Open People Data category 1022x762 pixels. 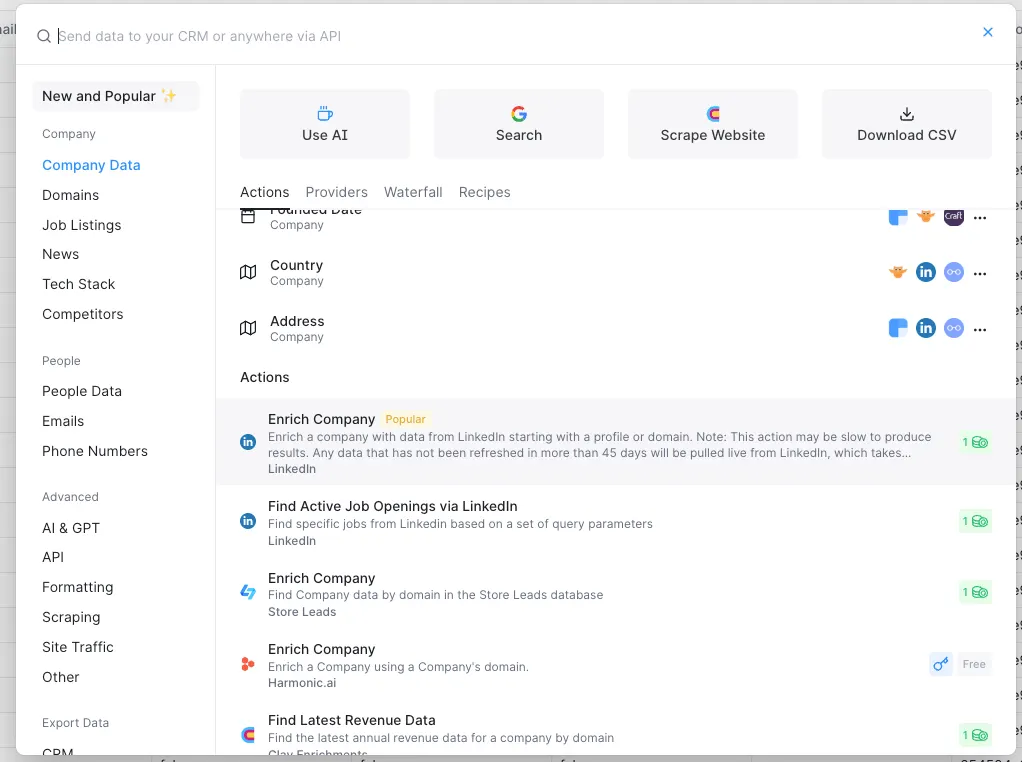(x=81, y=391)
